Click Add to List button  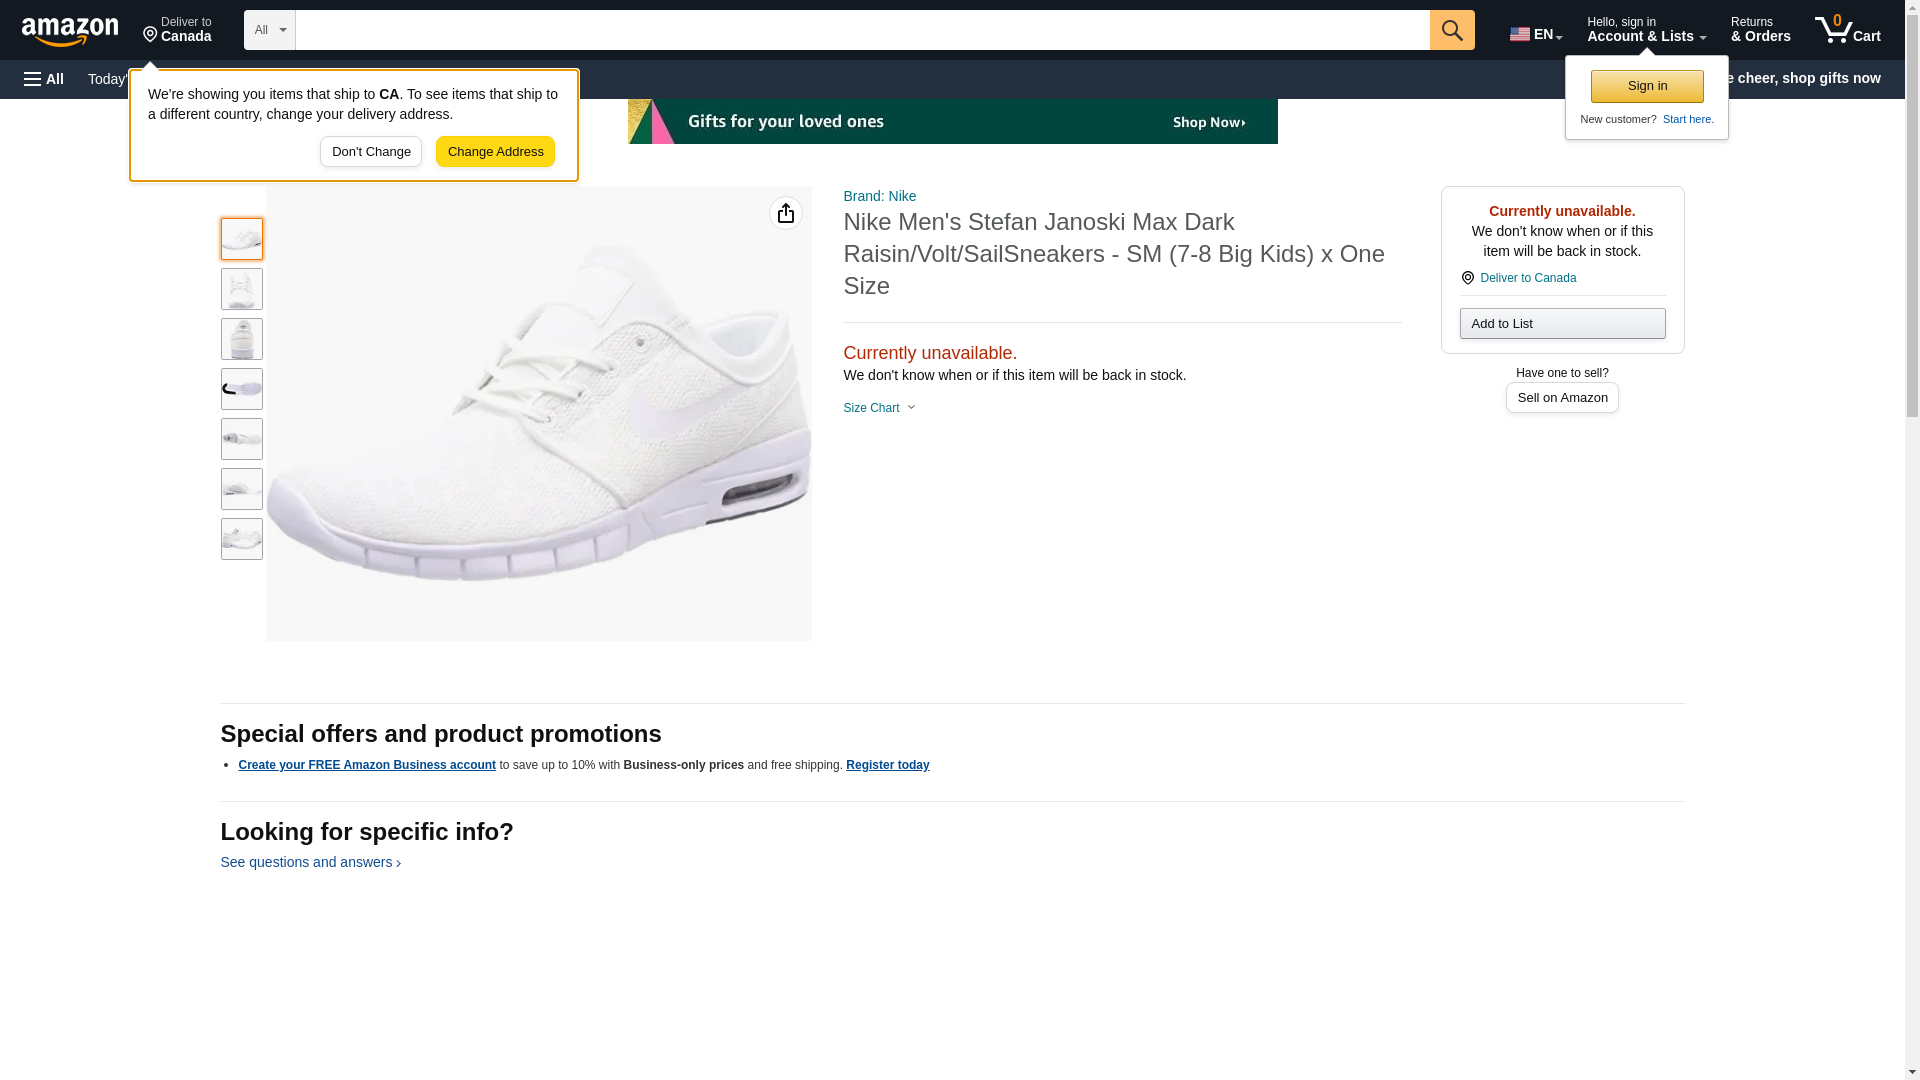click(x=1562, y=323)
